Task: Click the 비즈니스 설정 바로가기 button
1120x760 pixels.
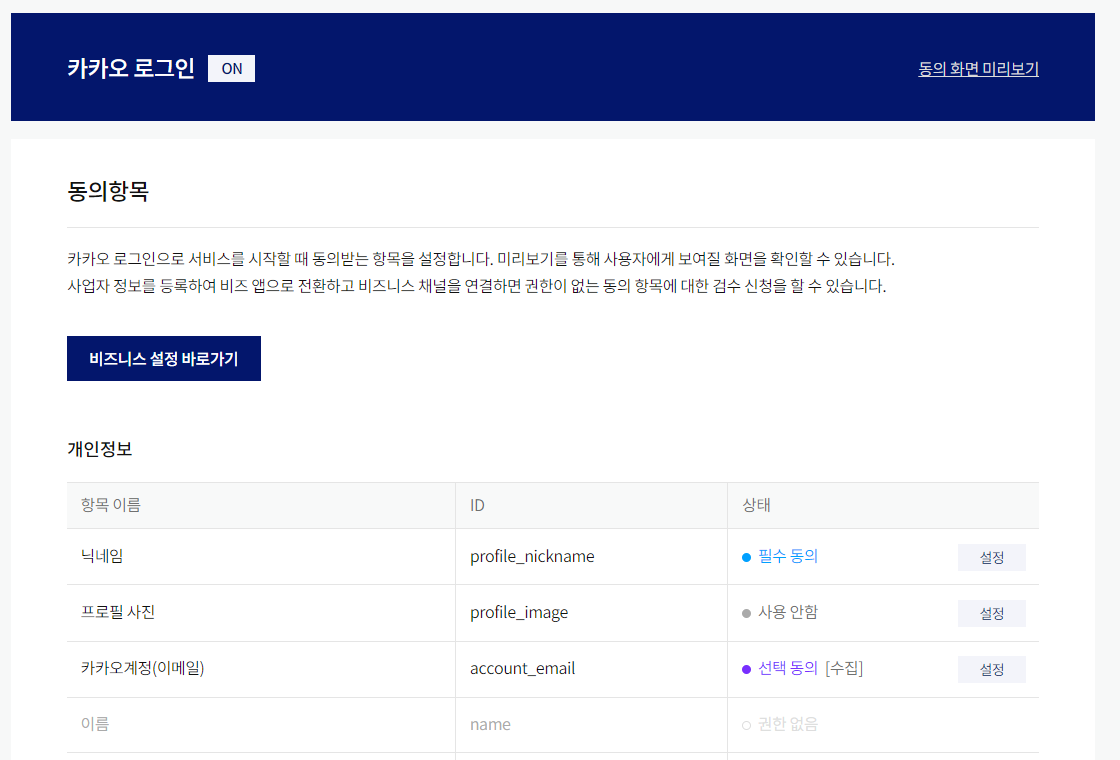Action: coord(164,359)
